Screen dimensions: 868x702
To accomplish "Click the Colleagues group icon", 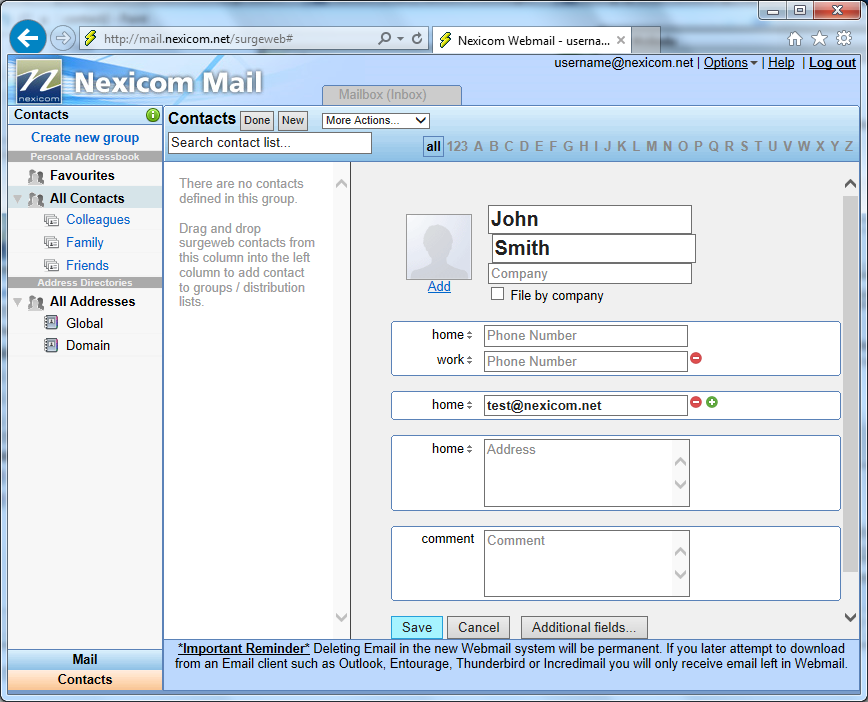I will (51, 220).
